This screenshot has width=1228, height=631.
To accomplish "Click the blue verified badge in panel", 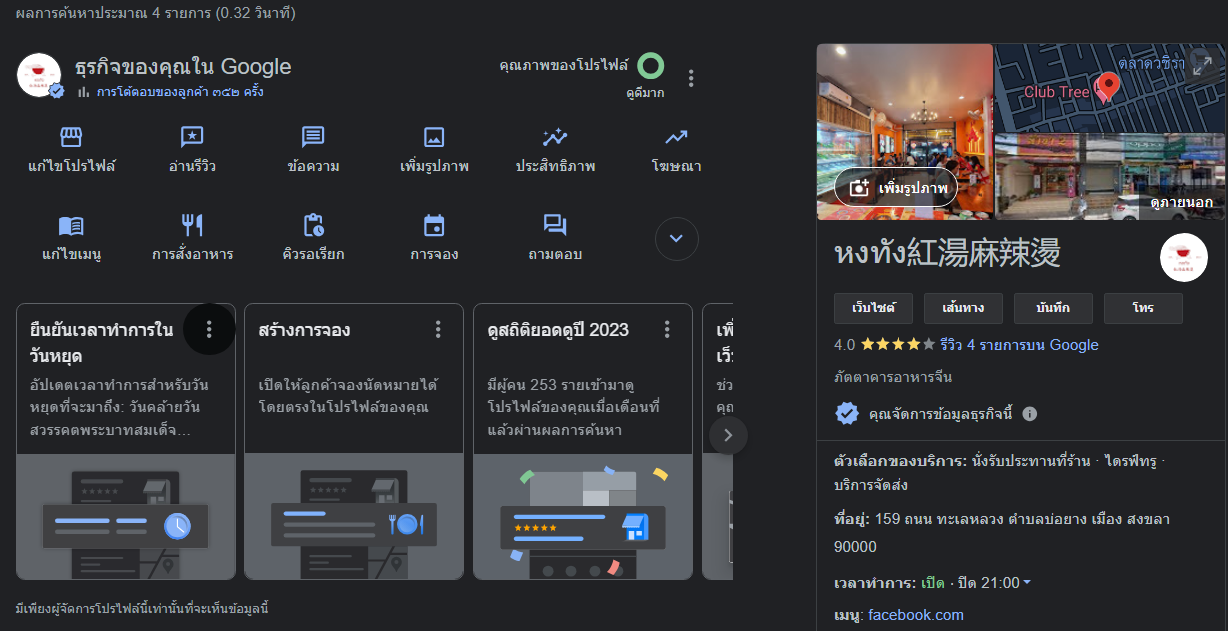I will [x=847, y=413].
